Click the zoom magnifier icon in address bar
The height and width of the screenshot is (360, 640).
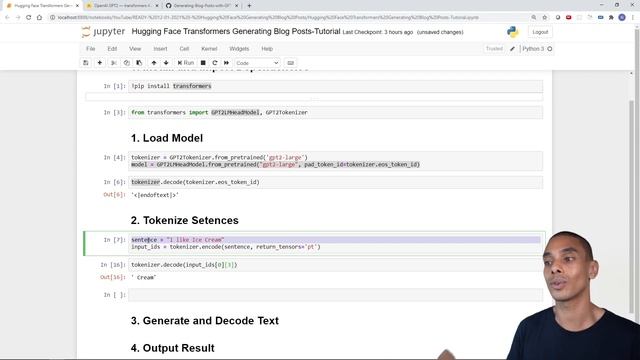coord(534,18)
